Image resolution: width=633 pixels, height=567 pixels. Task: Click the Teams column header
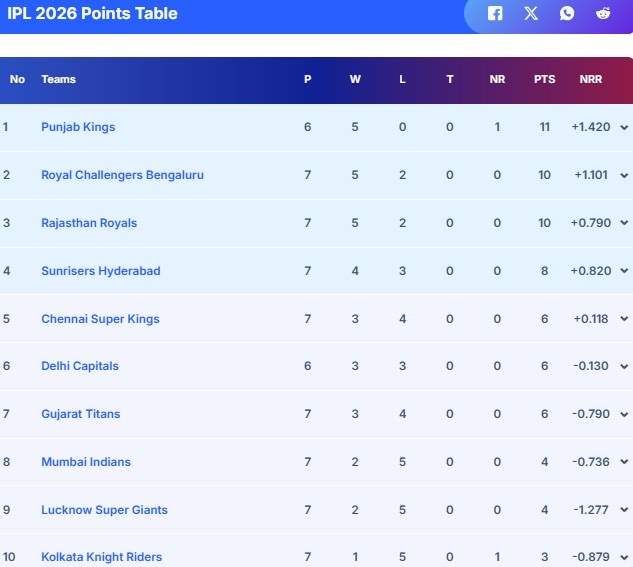pyautogui.click(x=58, y=80)
